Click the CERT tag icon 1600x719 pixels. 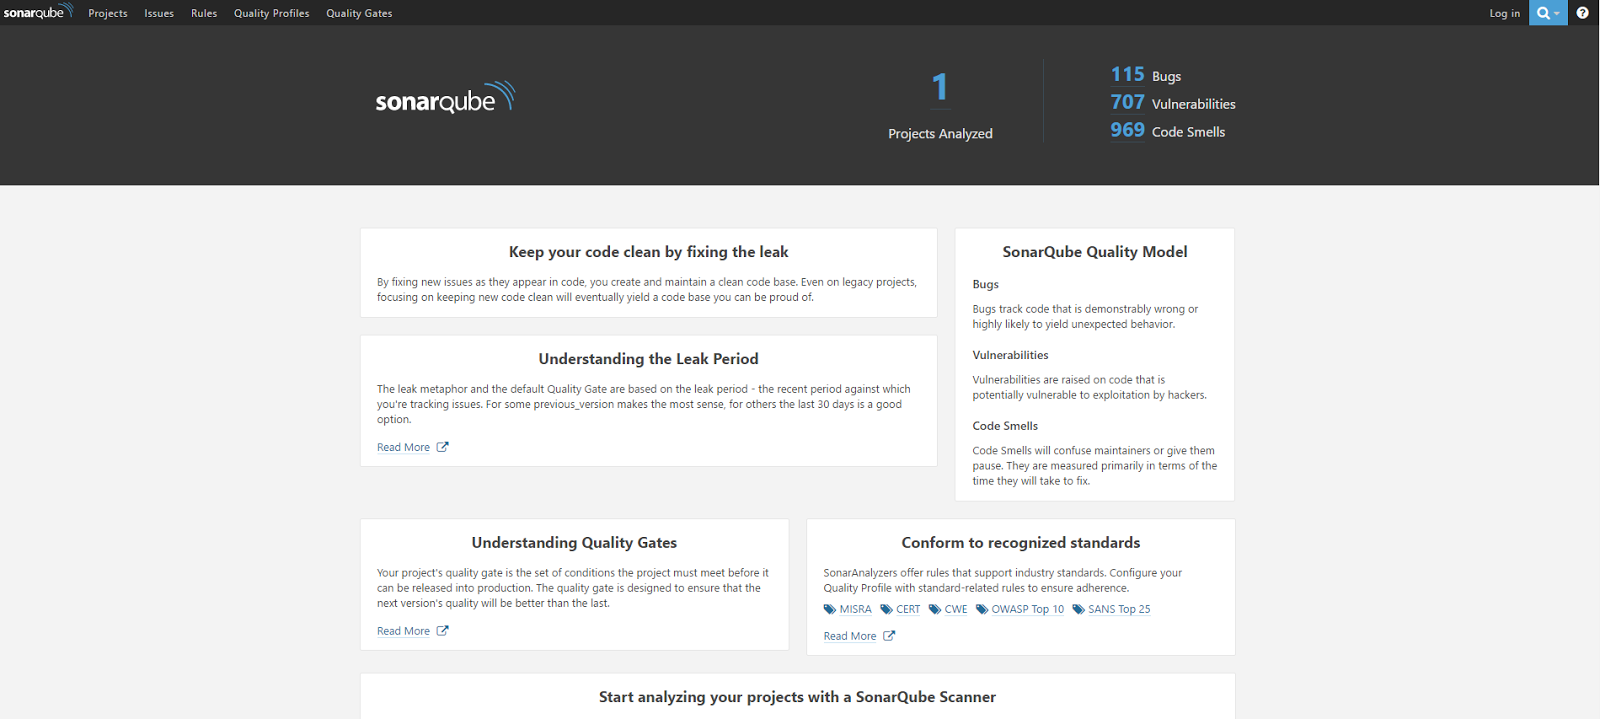point(886,609)
